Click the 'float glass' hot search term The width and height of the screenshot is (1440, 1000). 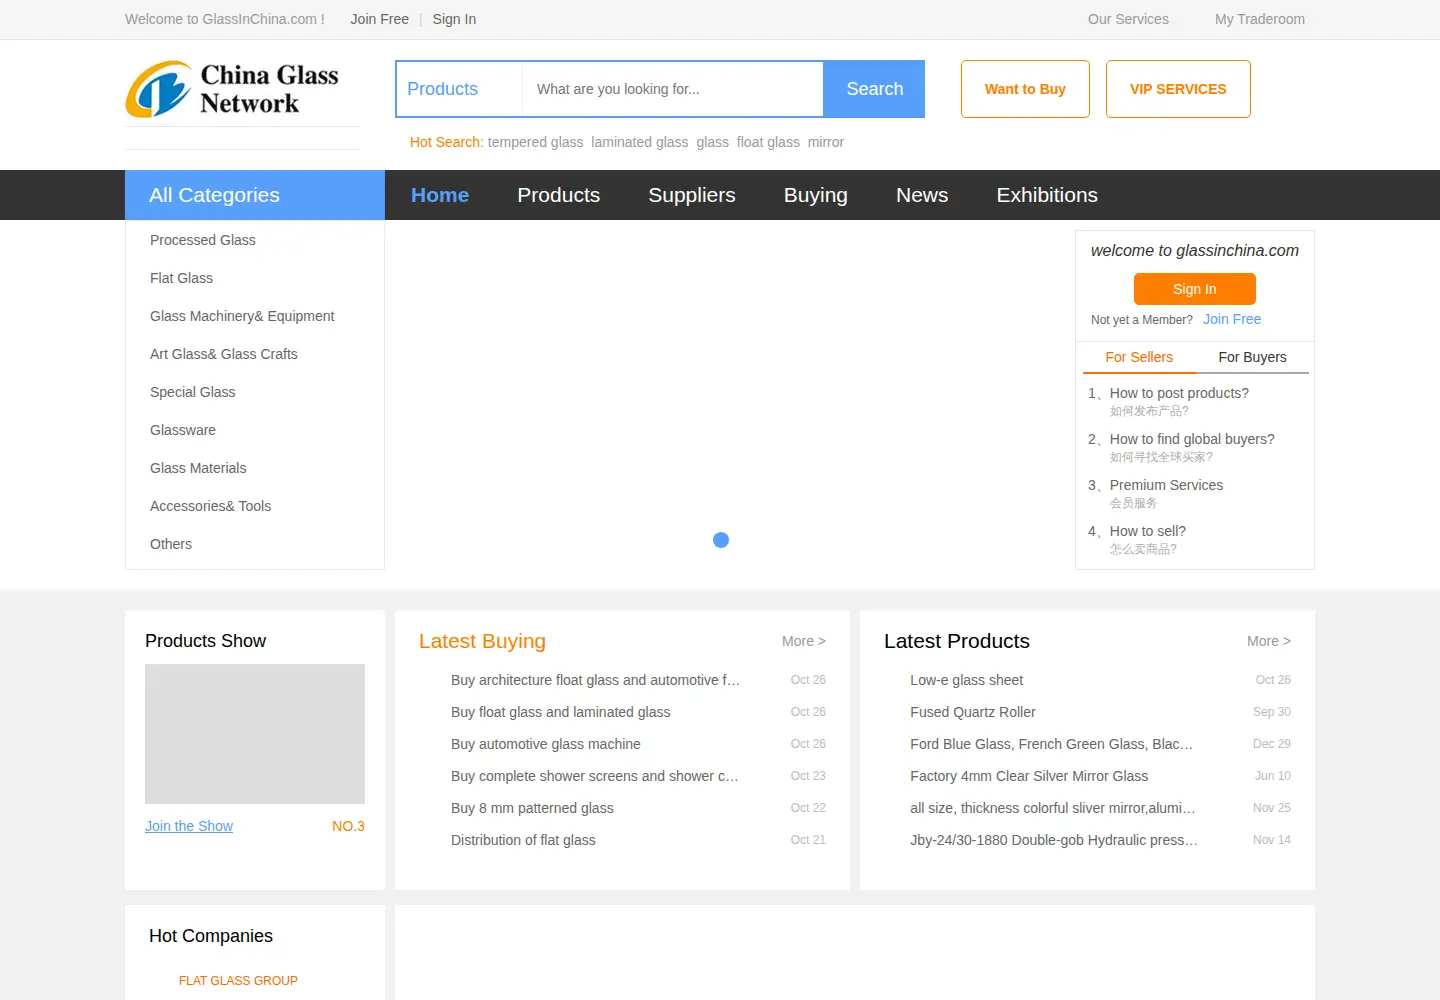click(x=768, y=142)
